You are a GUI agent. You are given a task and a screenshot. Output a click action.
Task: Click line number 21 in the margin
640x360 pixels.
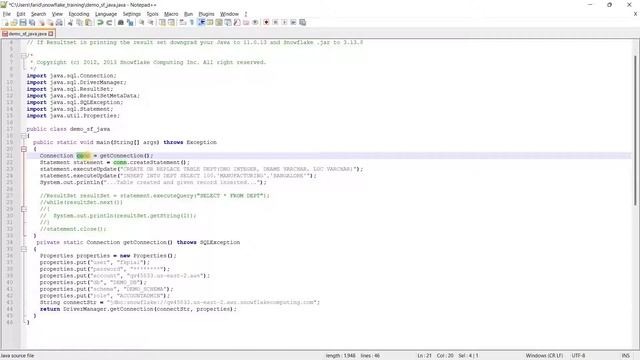10,156
